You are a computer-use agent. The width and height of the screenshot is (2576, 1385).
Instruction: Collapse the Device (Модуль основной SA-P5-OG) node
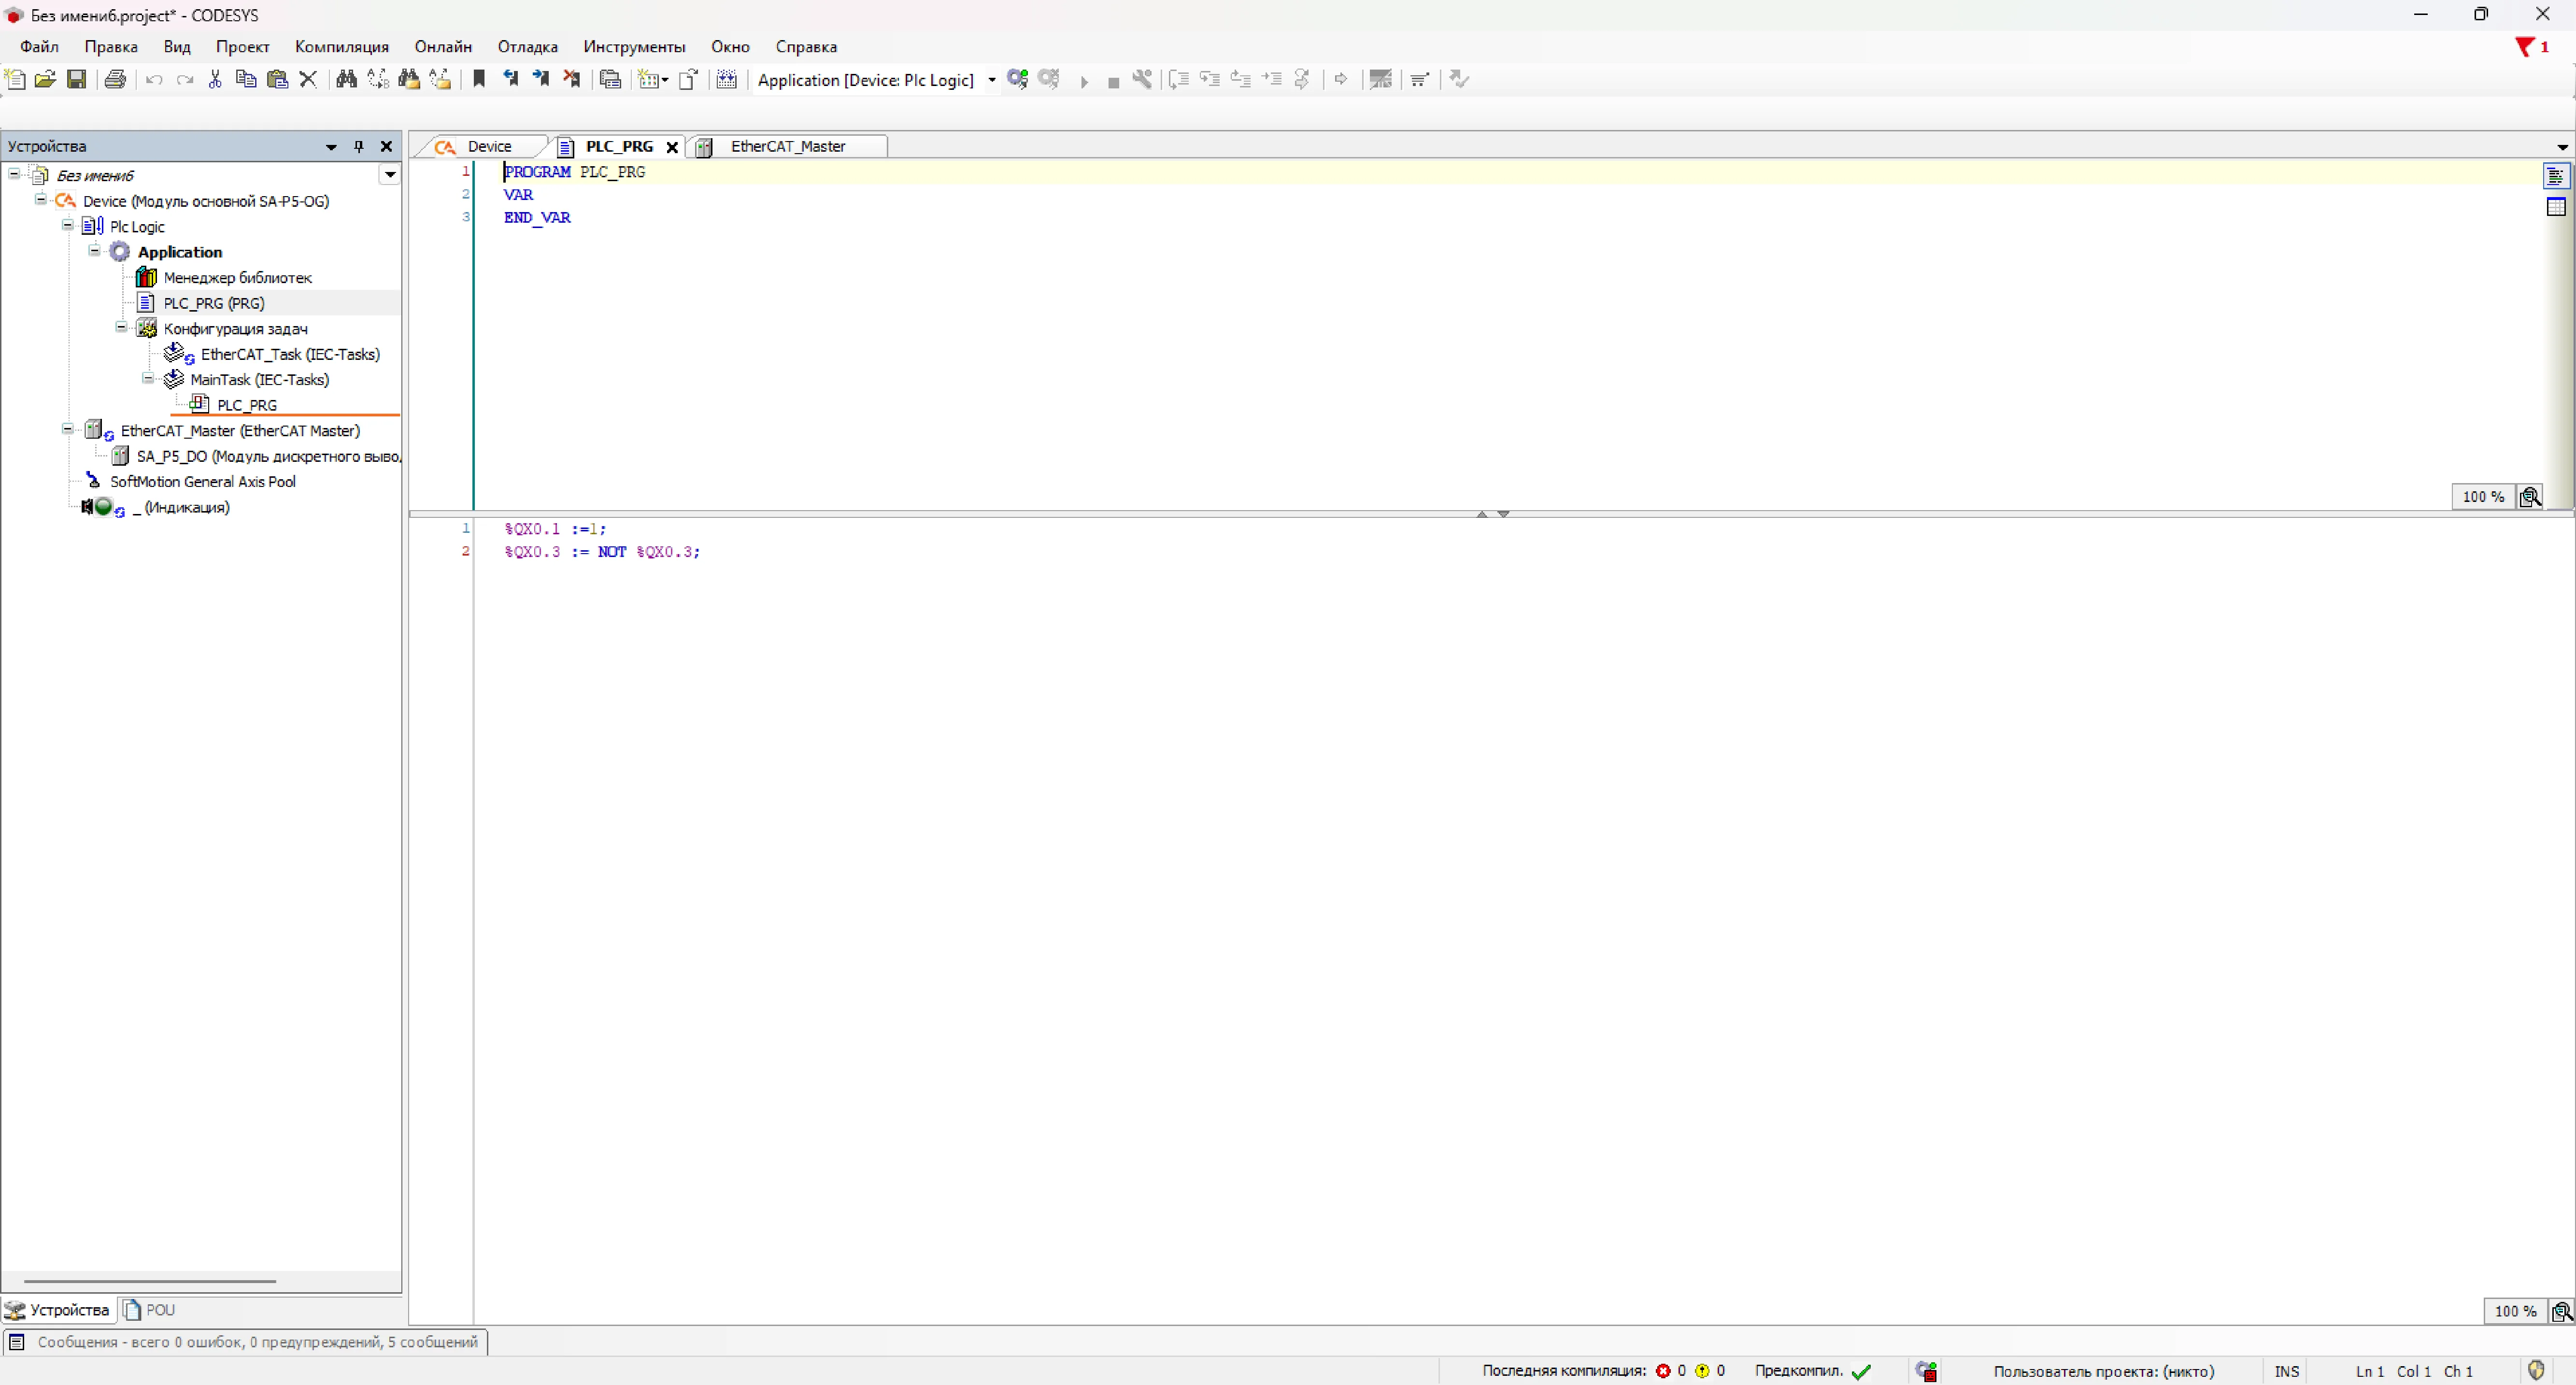tap(41, 200)
